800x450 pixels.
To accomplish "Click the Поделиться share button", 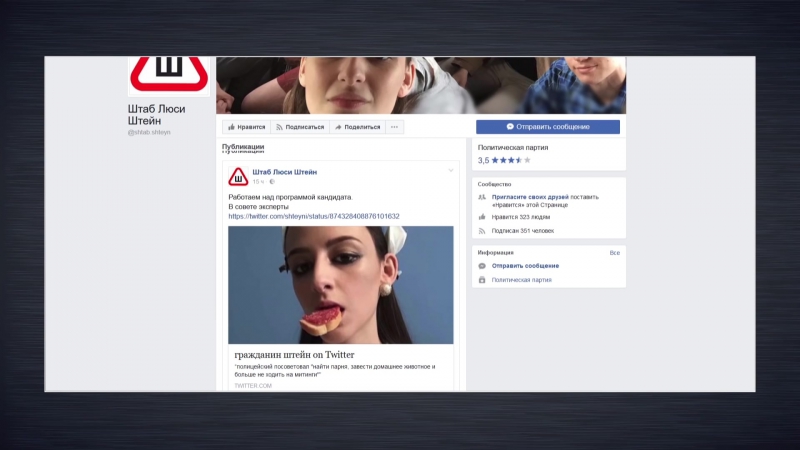I will point(358,127).
